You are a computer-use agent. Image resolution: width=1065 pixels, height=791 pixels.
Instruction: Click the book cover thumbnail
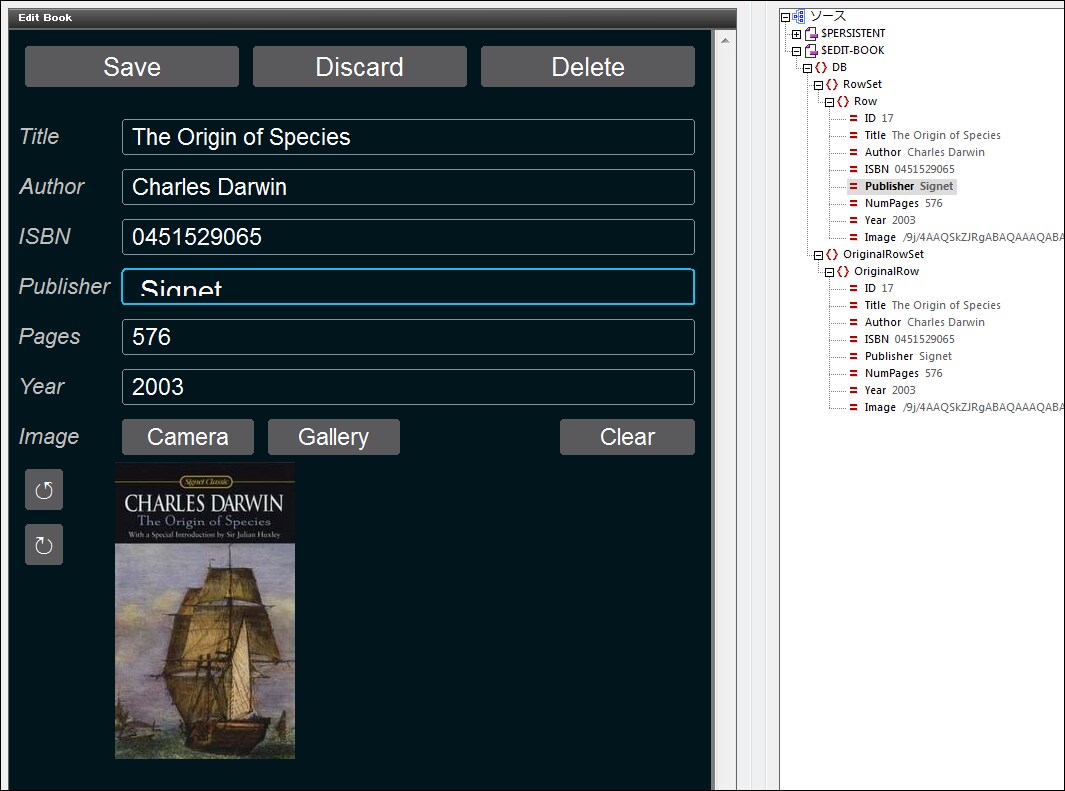coord(205,610)
